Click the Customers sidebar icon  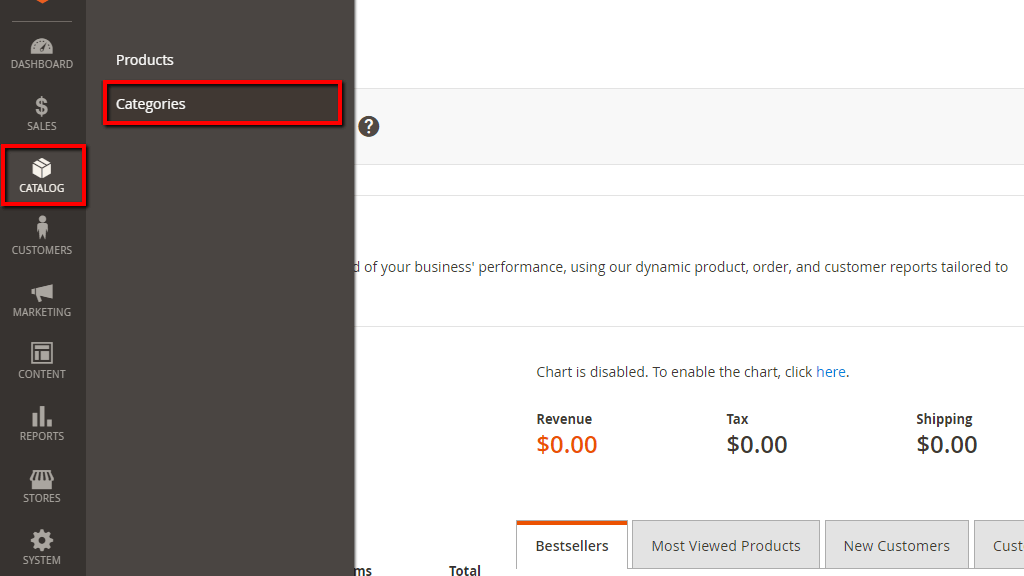[x=41, y=236]
